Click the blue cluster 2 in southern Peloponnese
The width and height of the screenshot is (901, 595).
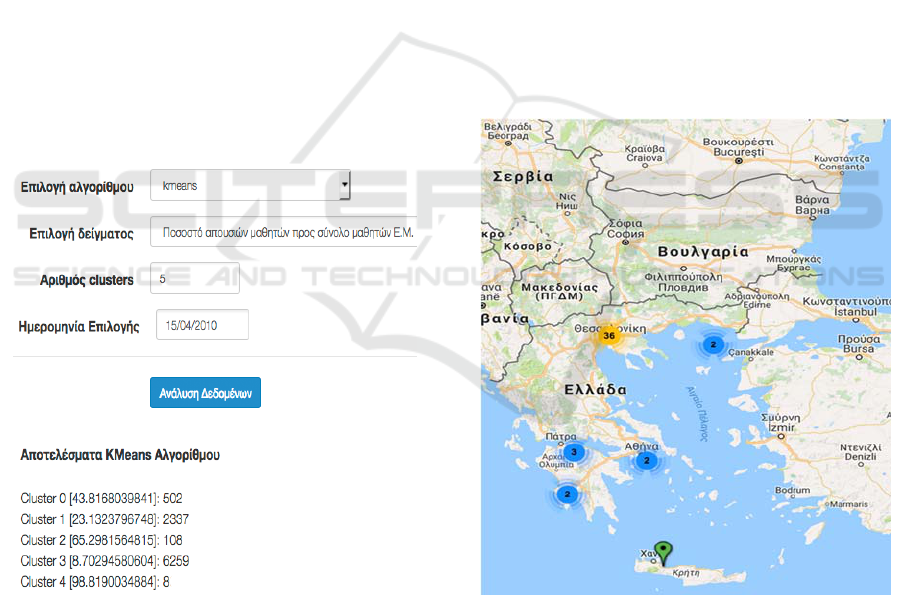[x=568, y=494]
